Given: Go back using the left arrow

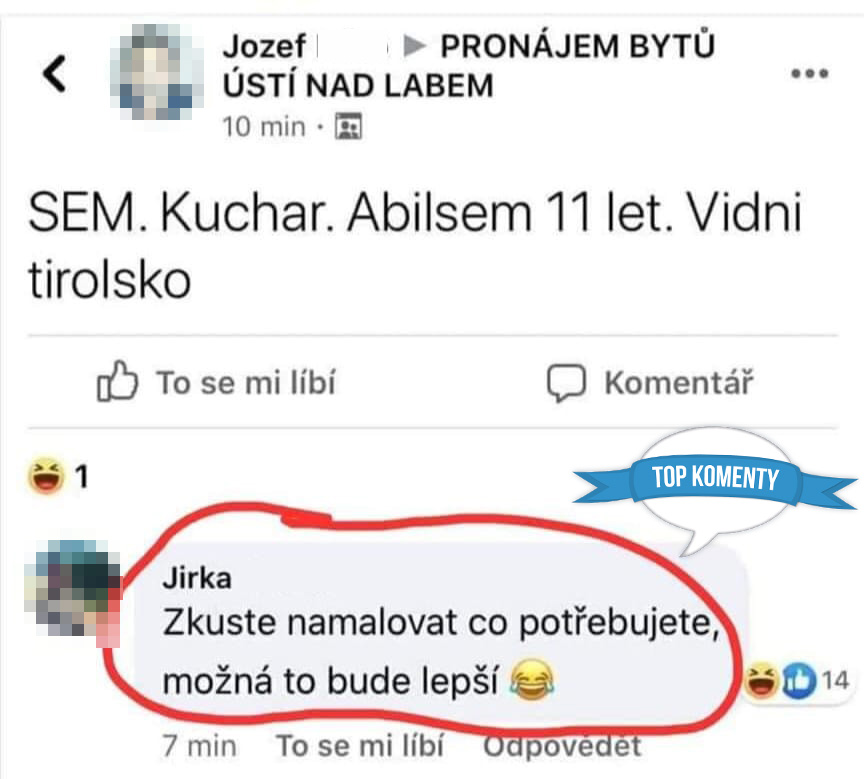Looking at the screenshot, I should pos(55,73).
